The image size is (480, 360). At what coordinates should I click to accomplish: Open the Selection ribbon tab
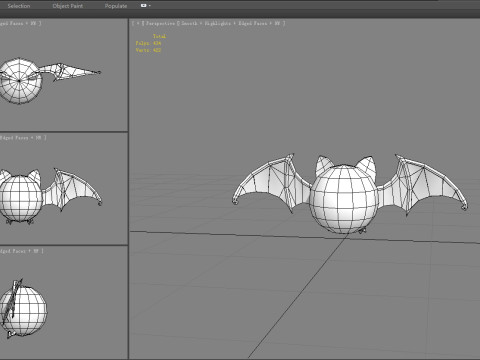coord(19,6)
